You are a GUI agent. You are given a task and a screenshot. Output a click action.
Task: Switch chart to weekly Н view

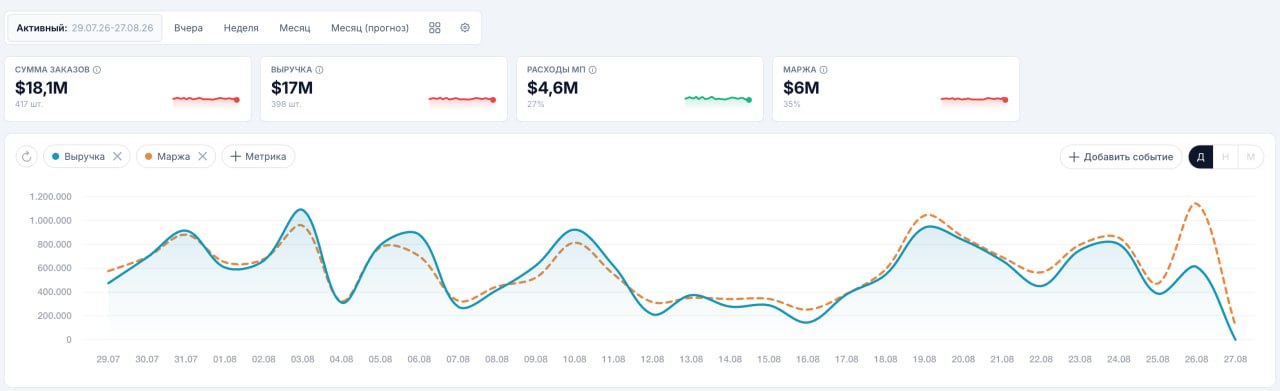[1225, 157]
